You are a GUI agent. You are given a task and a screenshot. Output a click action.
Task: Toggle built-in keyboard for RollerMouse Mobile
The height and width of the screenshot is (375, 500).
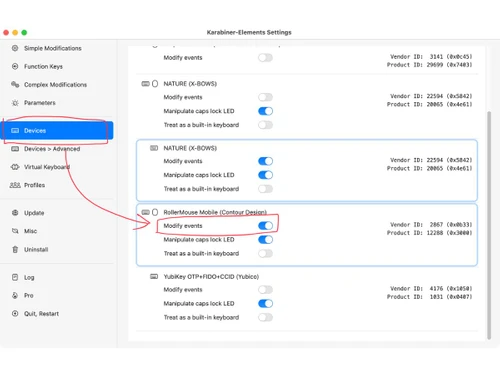[265, 254]
